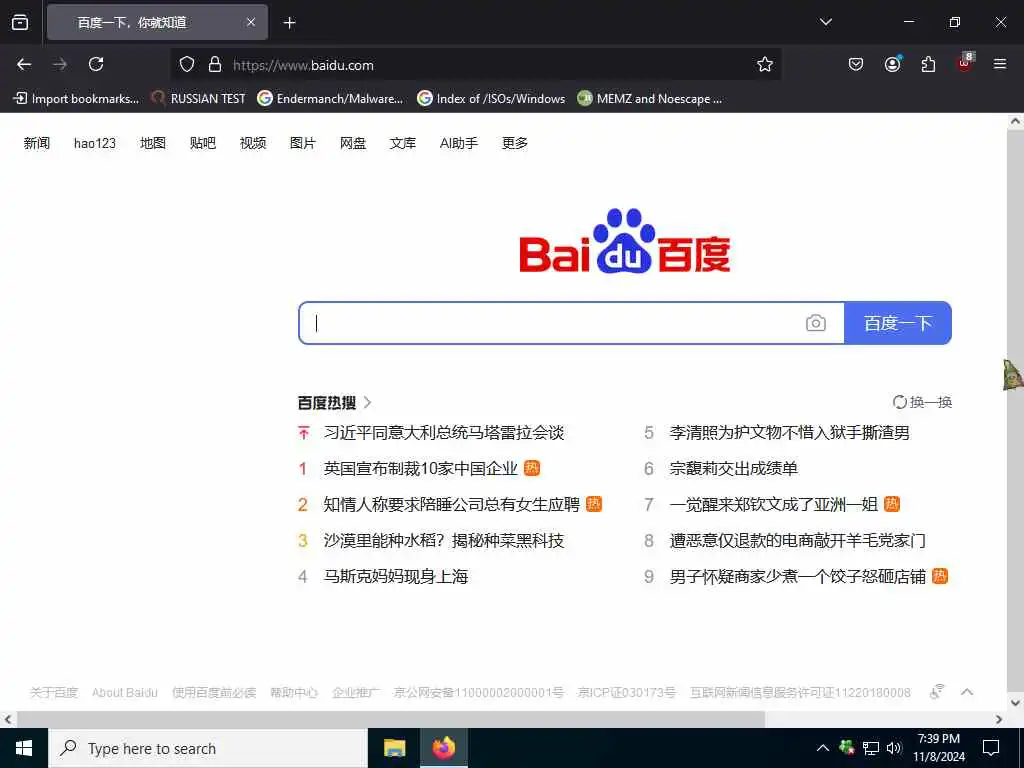Open hot search 男子怀疑商家少煮一个饺子怒砸店铺
The image size is (1024, 768).
pyautogui.click(x=797, y=576)
